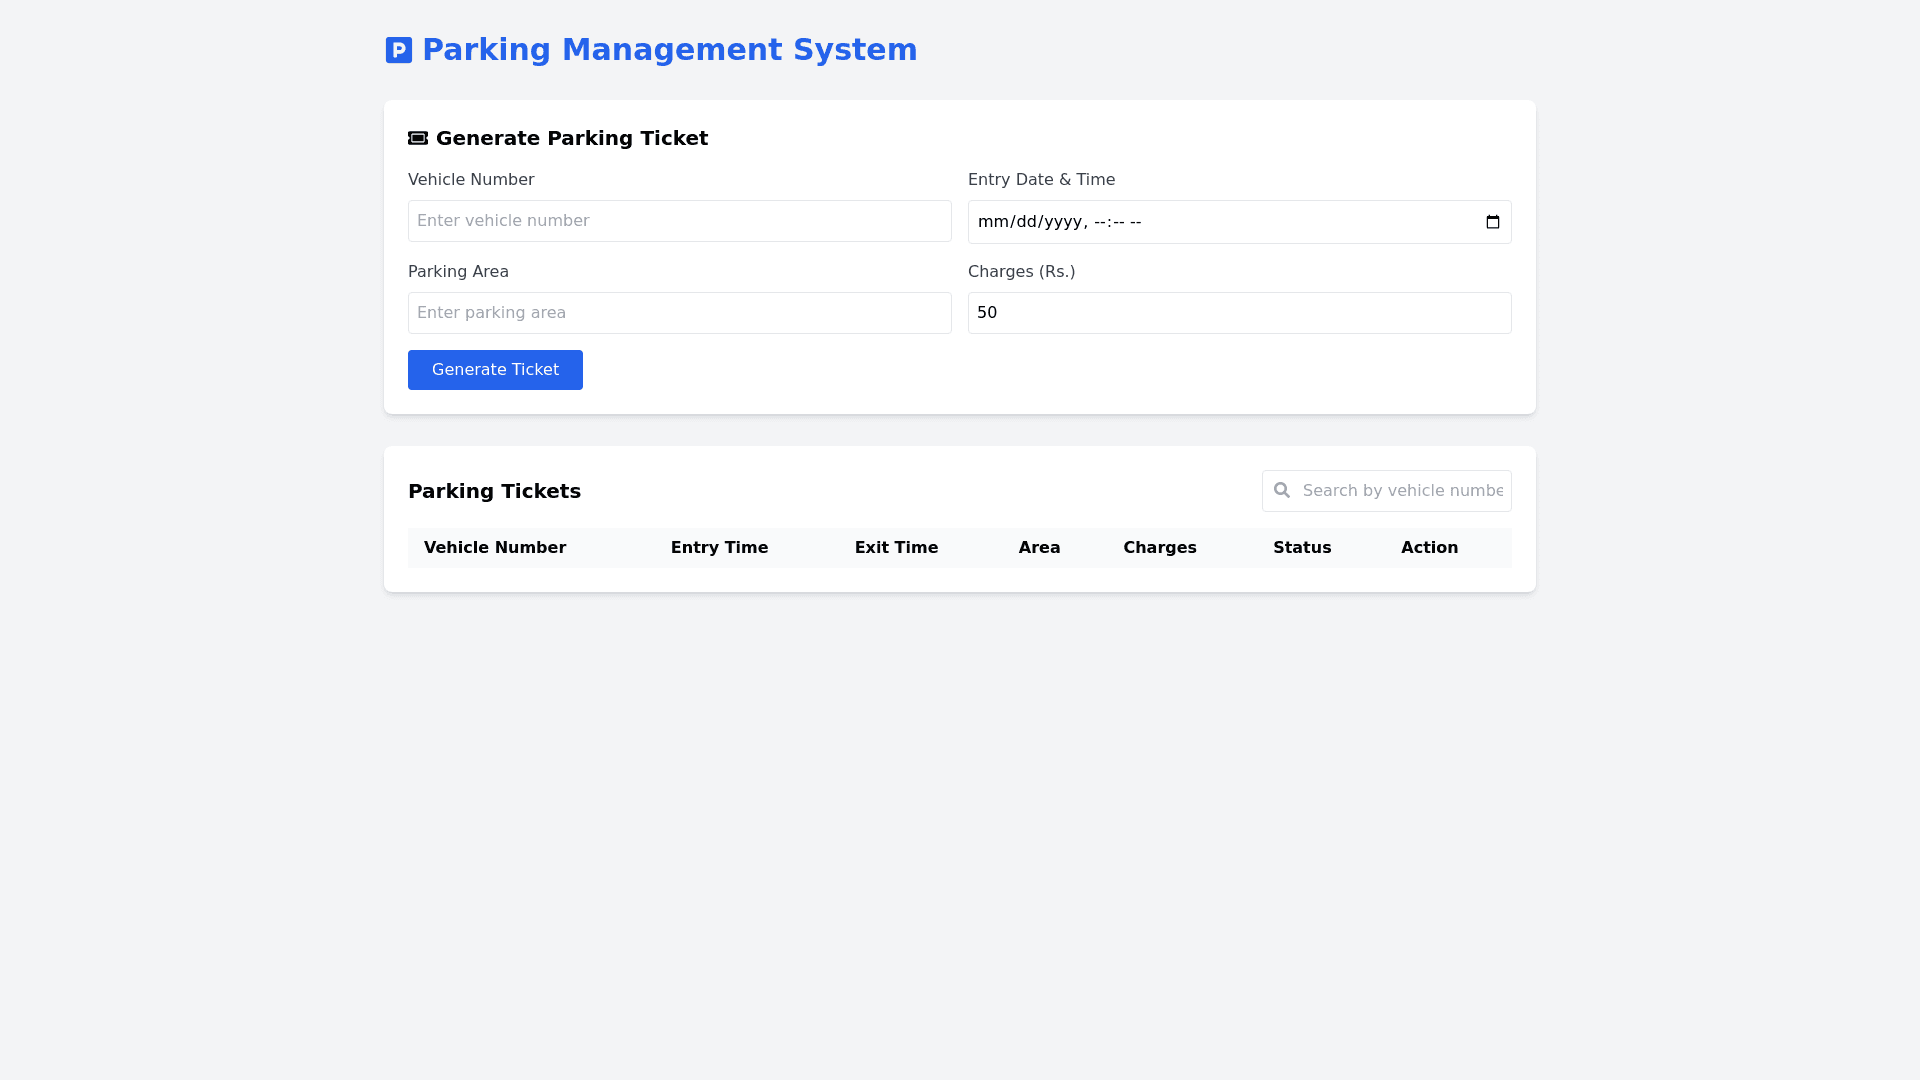Click the ticket icon beside Generate Parking Ticket
The width and height of the screenshot is (1920, 1080).
[x=418, y=138]
